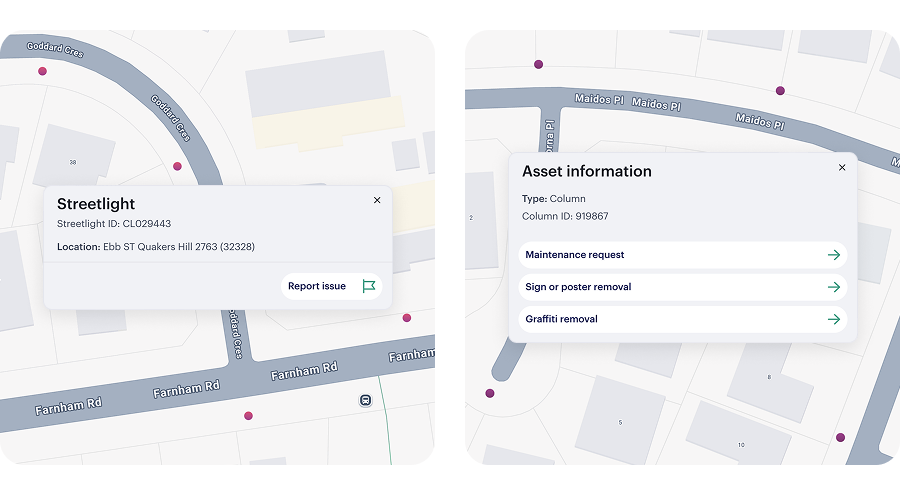Image resolution: width=900 pixels, height=495 pixels.
Task: Select purple asset dot at cul-de-sac bottom left
Action: [x=490, y=393]
